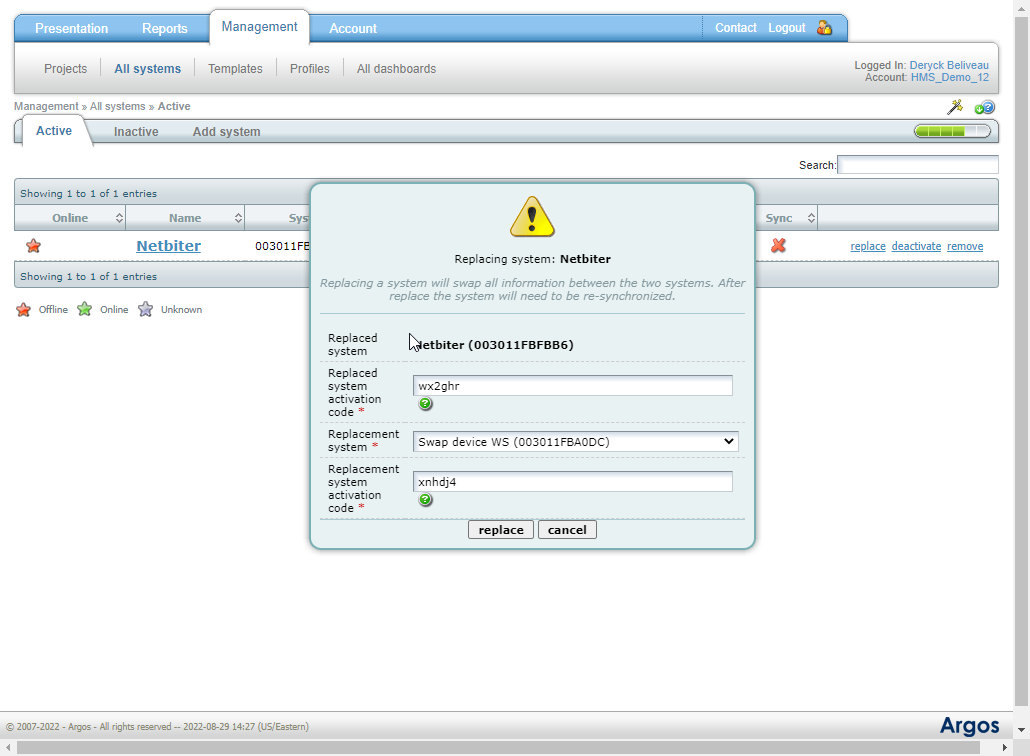The width and height of the screenshot is (1030, 756).
Task: Click the replace button in the dialog
Action: [501, 530]
